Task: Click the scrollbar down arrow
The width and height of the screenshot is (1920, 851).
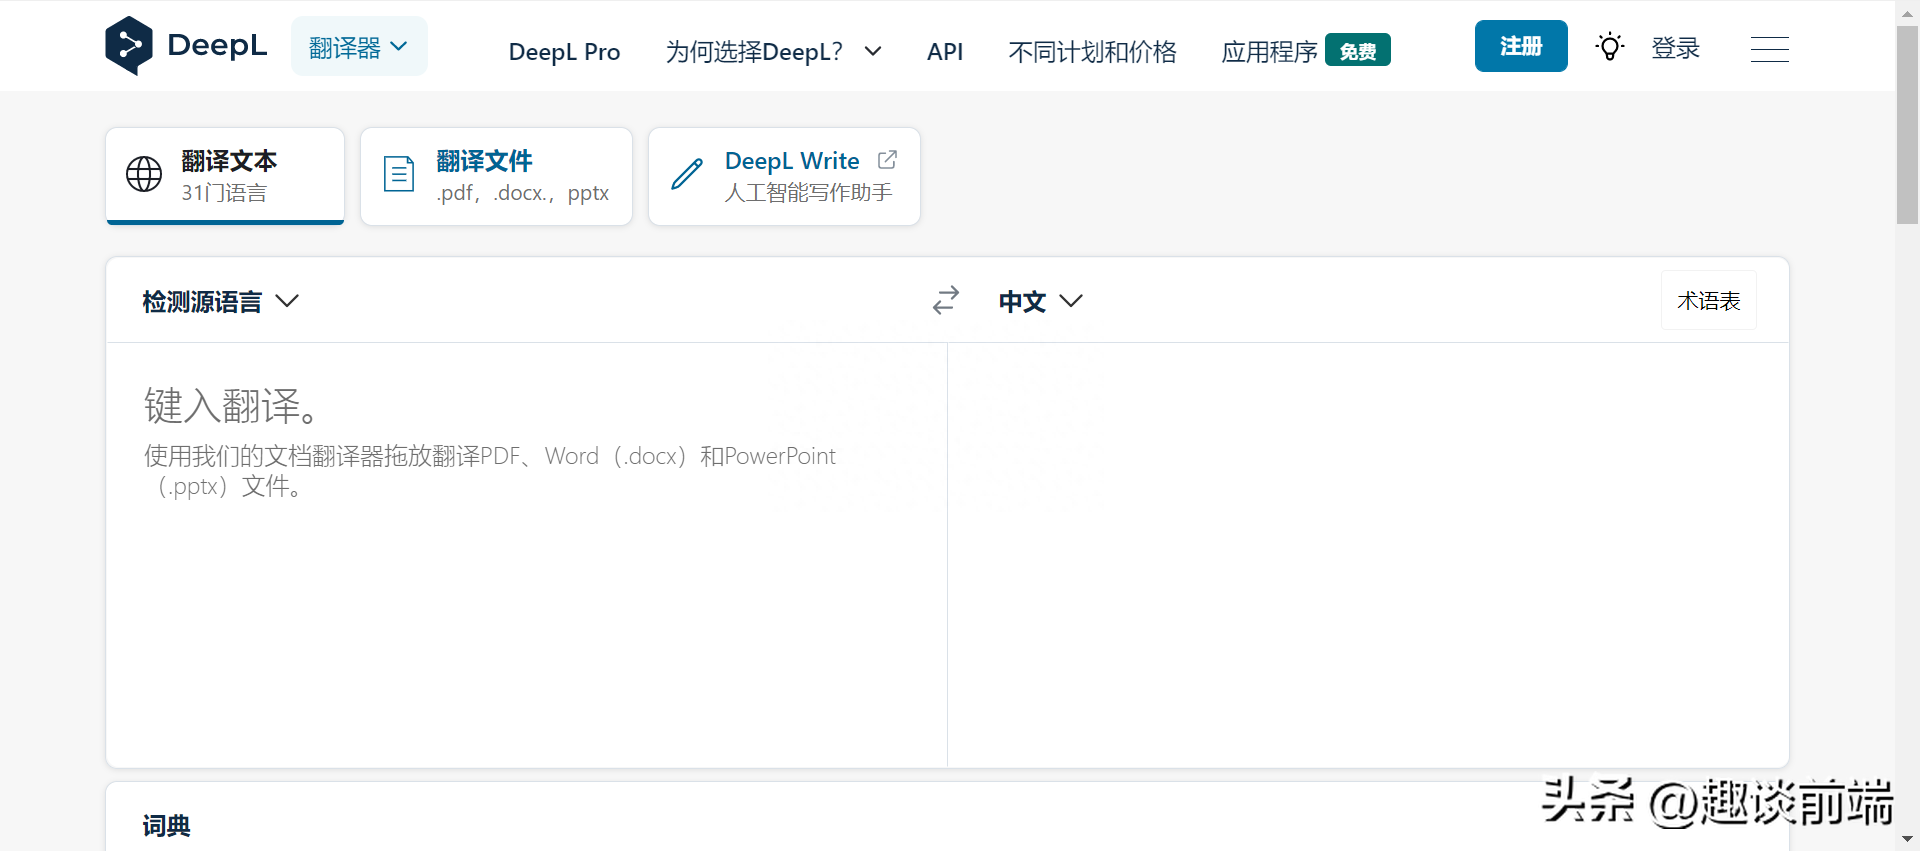Action: 1907,839
